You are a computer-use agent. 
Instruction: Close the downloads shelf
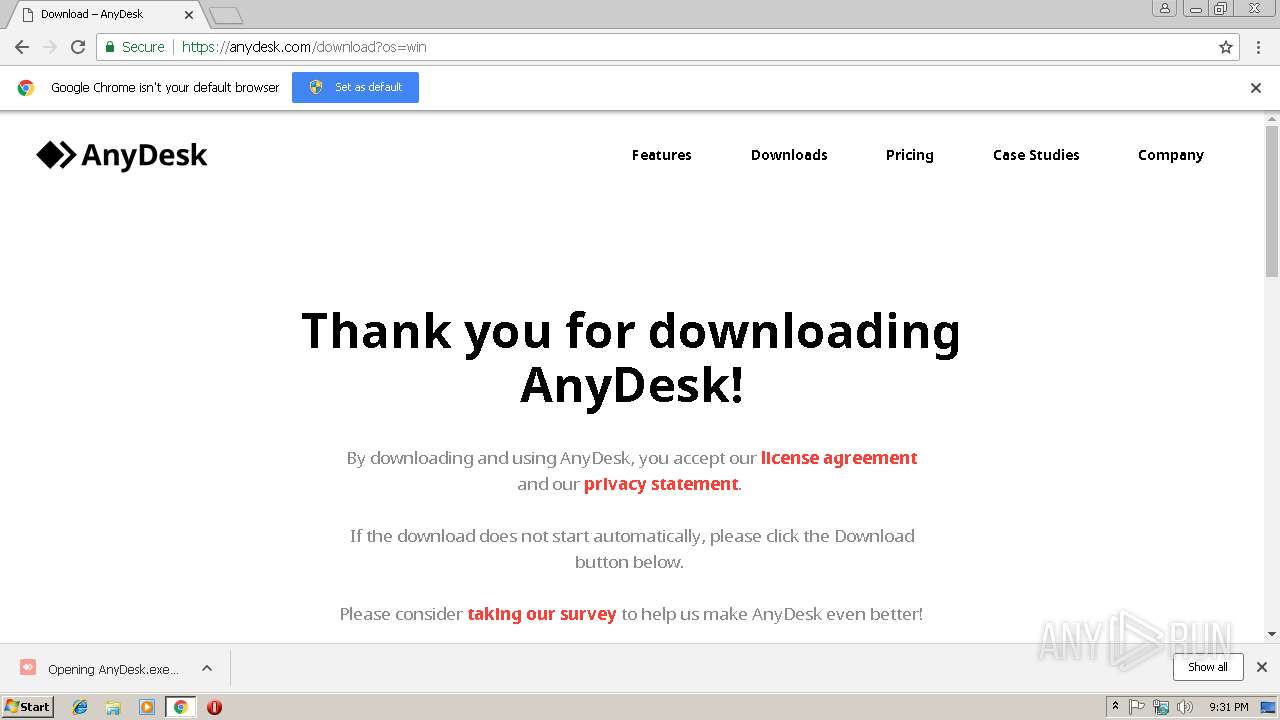tap(1262, 667)
